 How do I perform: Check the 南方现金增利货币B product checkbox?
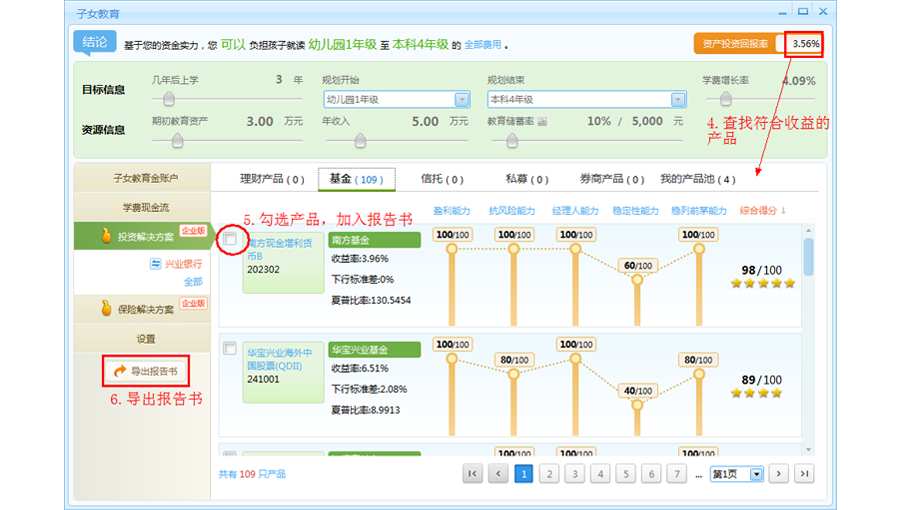point(230,239)
